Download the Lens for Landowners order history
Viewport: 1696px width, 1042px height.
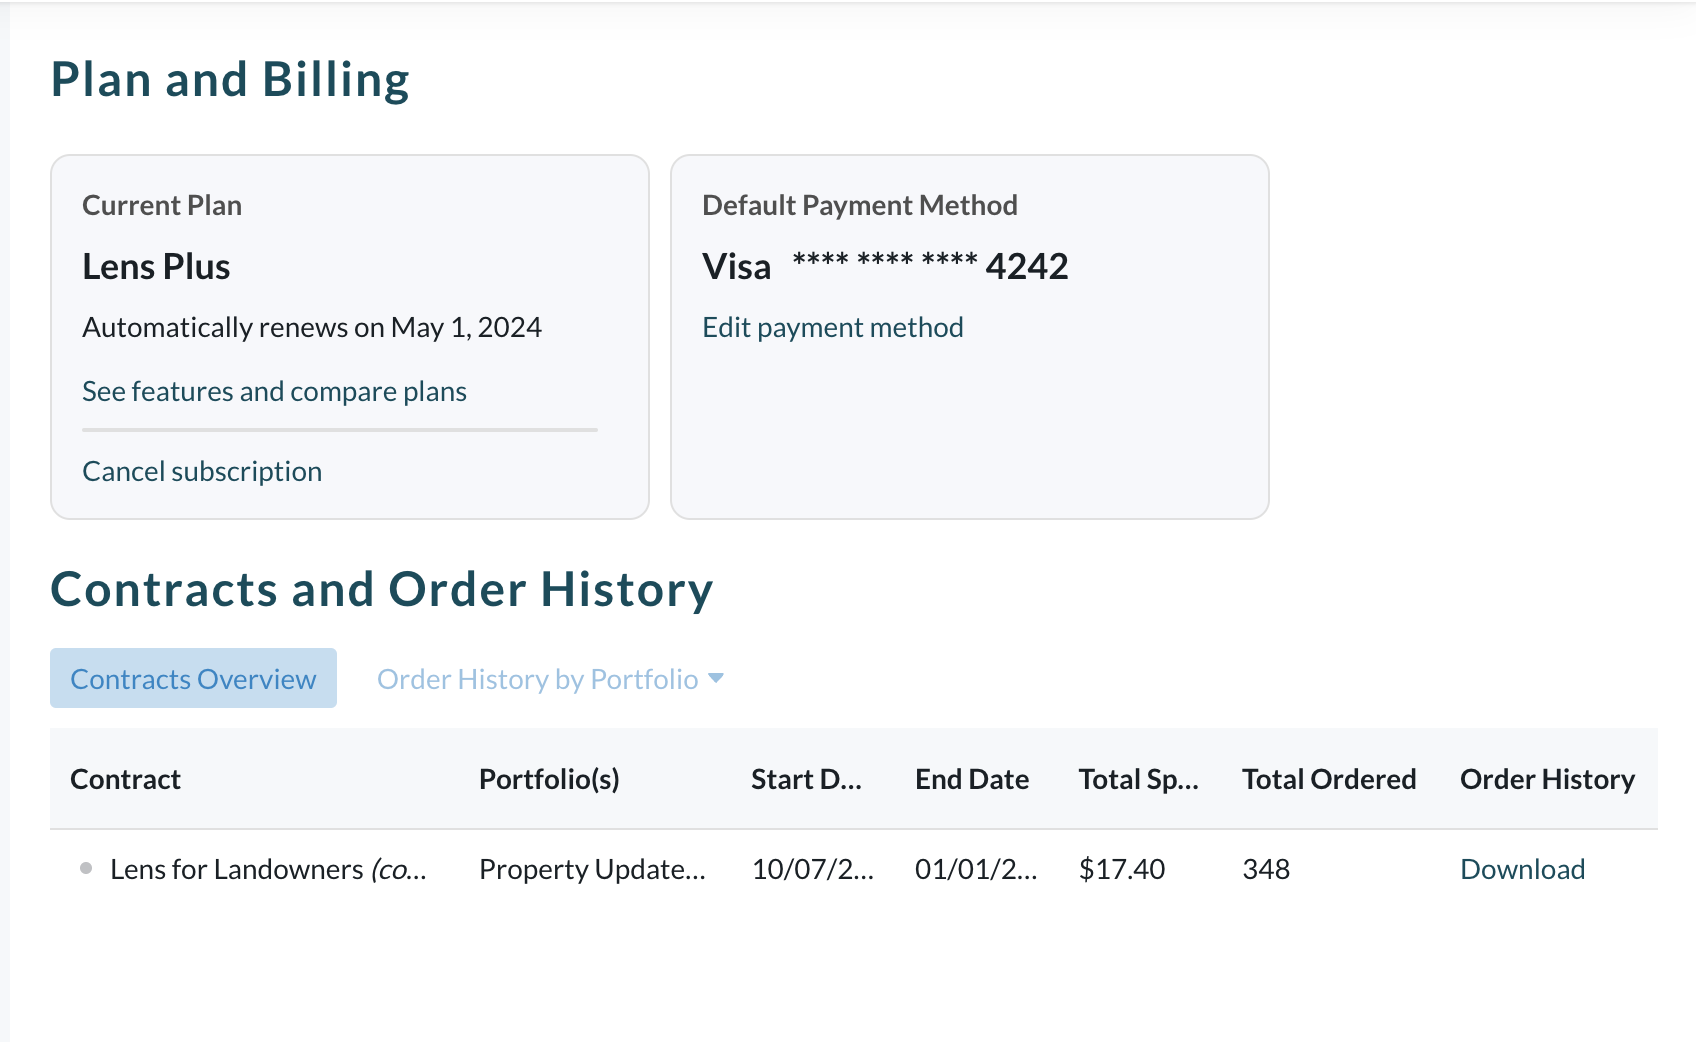1522,869
